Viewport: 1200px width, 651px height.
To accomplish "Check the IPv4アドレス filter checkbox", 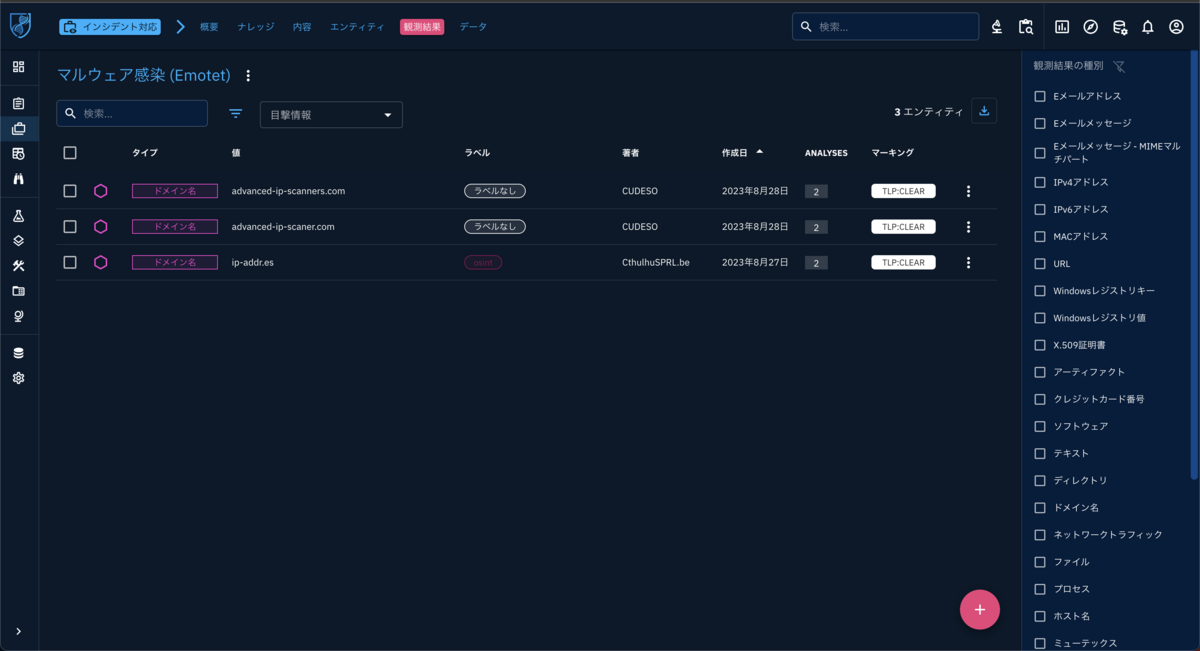I will (x=1040, y=182).
